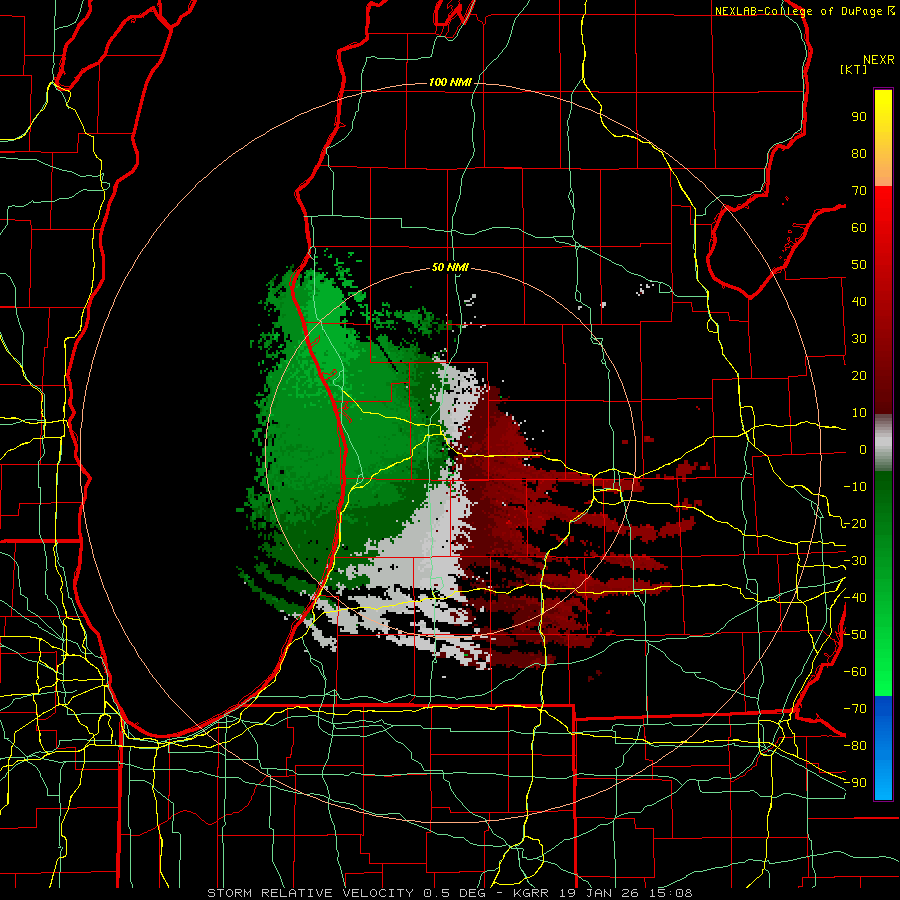The image size is (900, 900).
Task: Click the 30 value on the velocity scale
Action: (859, 339)
